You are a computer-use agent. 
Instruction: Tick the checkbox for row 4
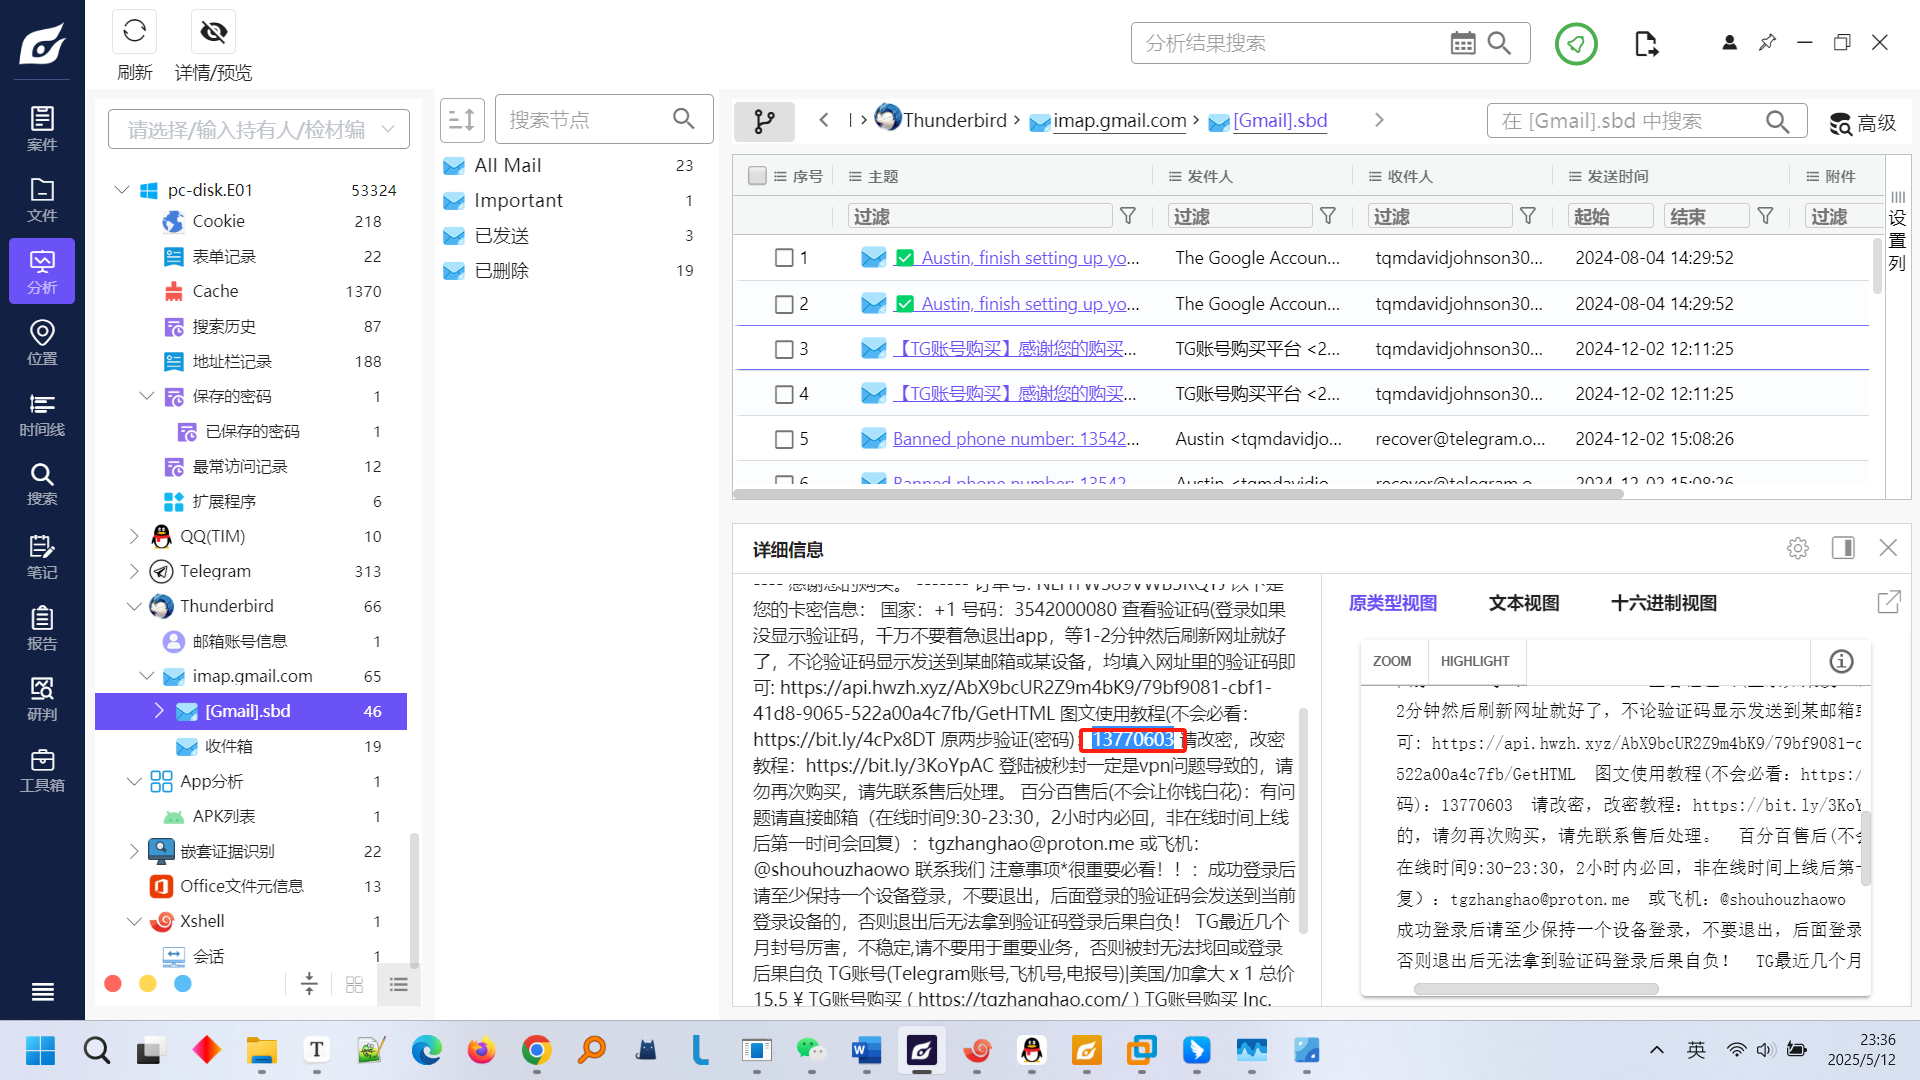(784, 394)
